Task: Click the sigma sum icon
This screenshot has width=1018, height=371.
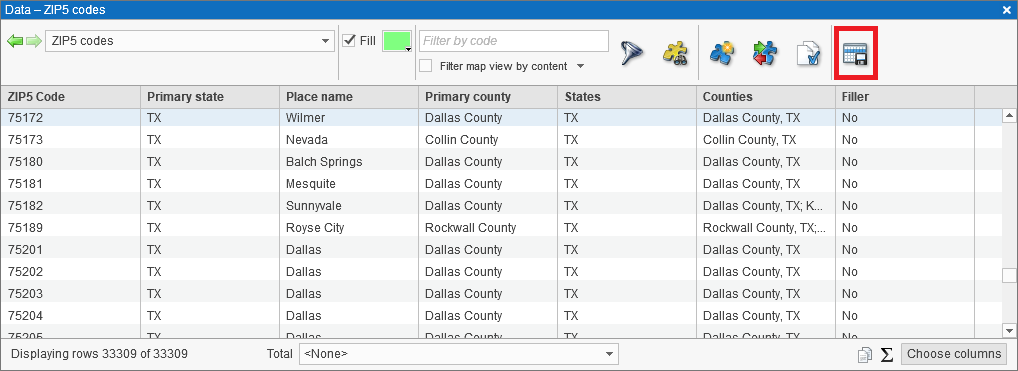Action: click(x=886, y=355)
